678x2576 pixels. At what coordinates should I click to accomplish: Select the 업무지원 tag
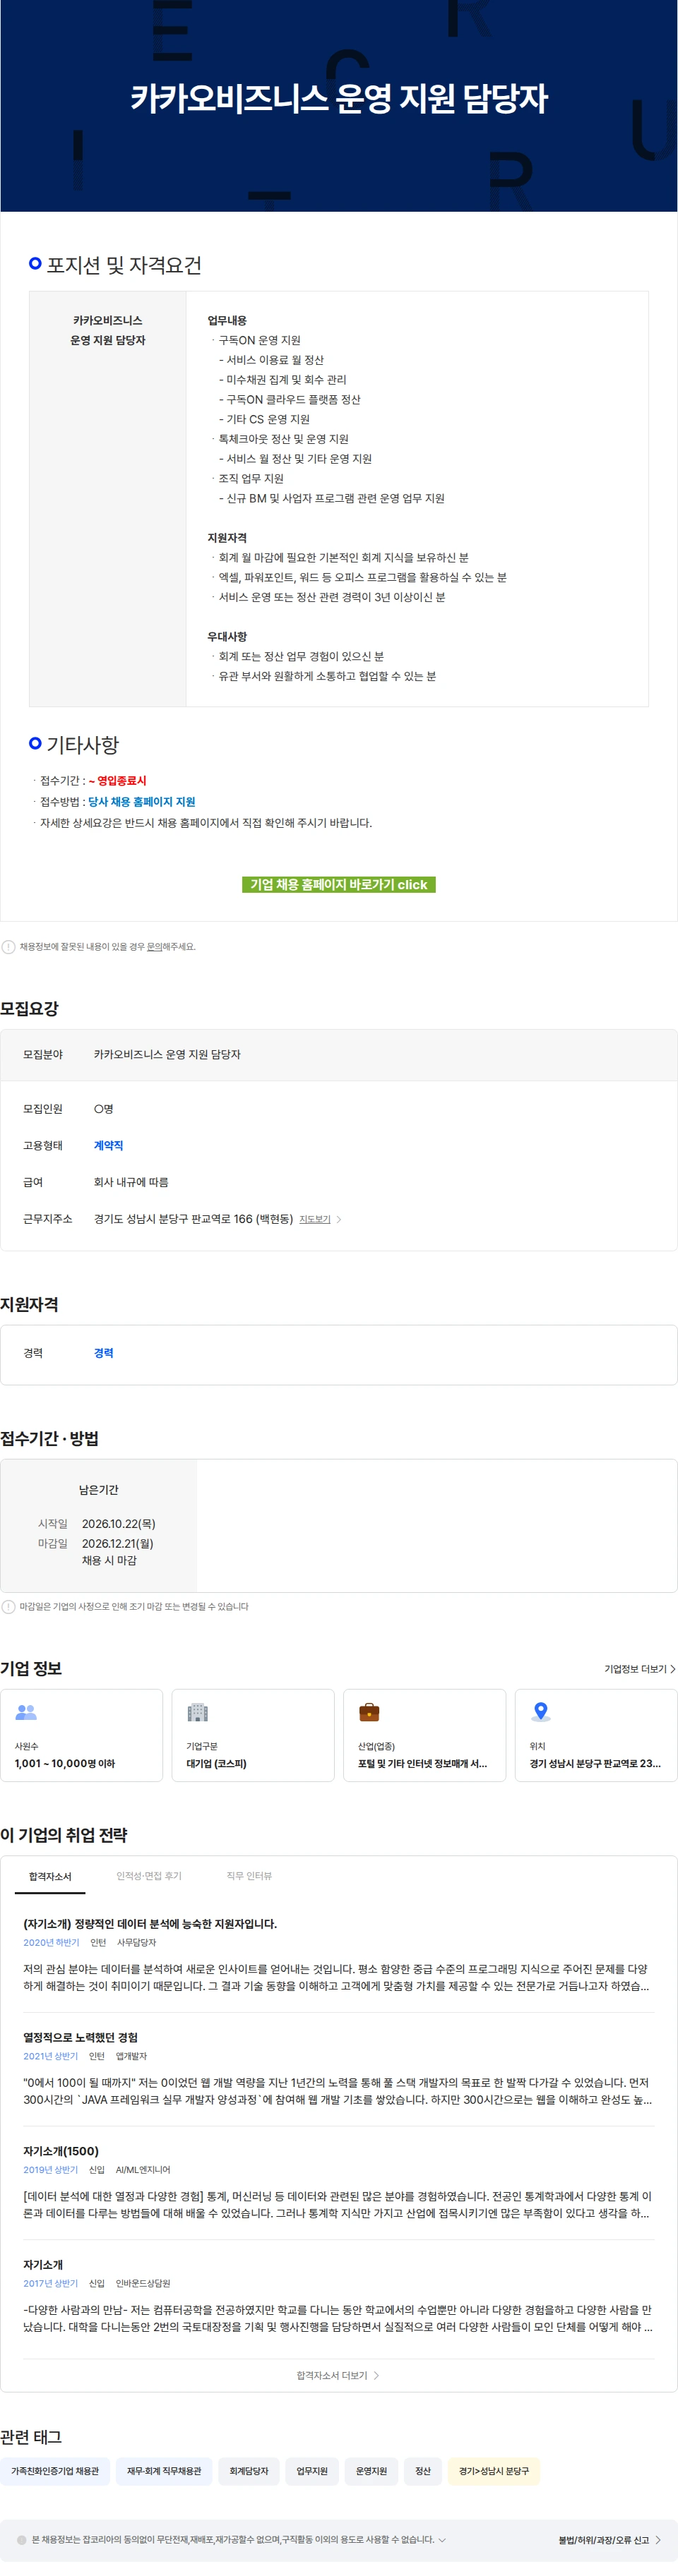(312, 2471)
